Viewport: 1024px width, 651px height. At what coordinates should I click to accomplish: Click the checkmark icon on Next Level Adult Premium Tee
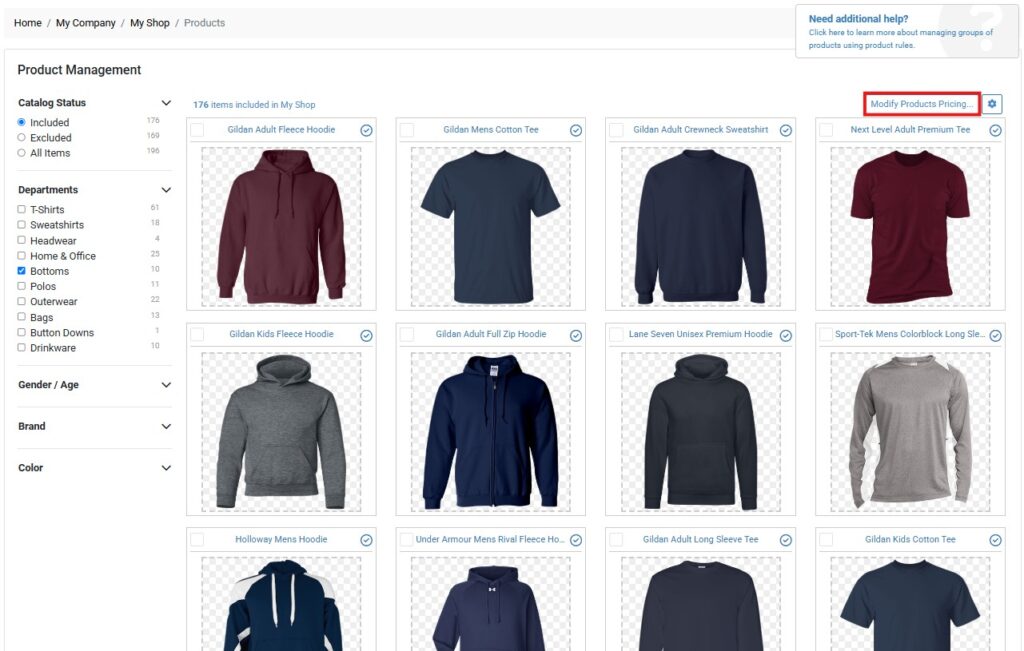(995, 131)
